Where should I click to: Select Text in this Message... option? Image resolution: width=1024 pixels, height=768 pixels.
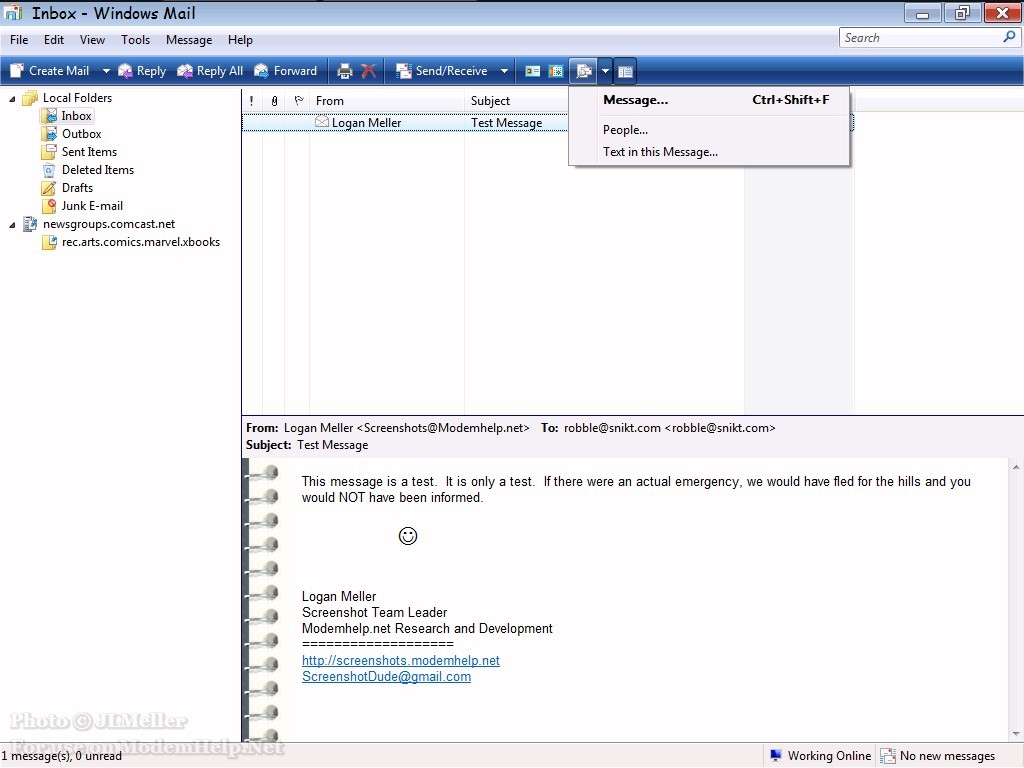pyautogui.click(x=709, y=152)
